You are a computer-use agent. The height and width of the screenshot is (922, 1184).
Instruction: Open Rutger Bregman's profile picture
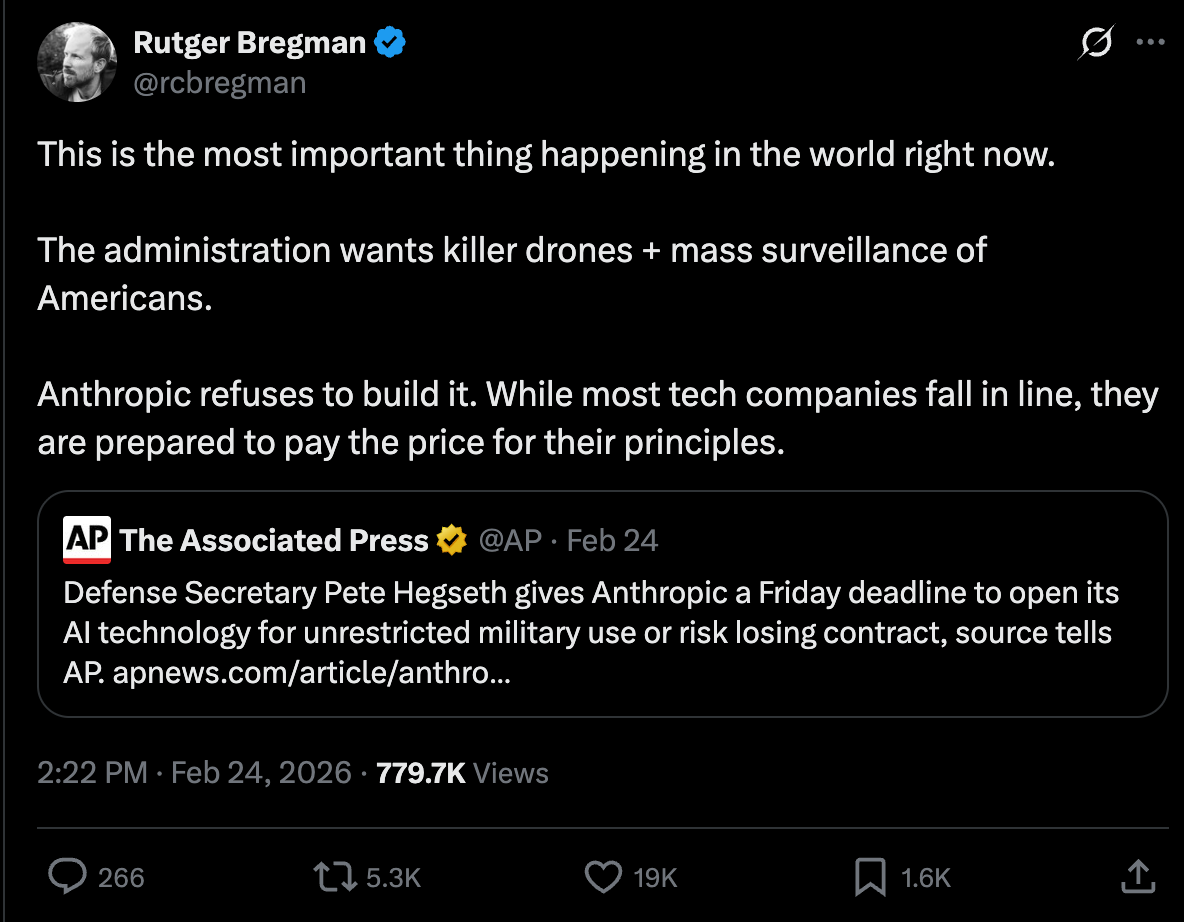pos(77,62)
